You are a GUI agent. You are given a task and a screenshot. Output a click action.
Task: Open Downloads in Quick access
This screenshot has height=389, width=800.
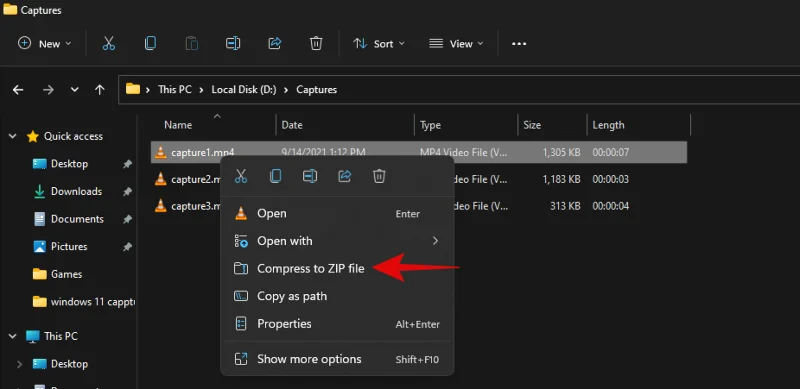[77, 191]
